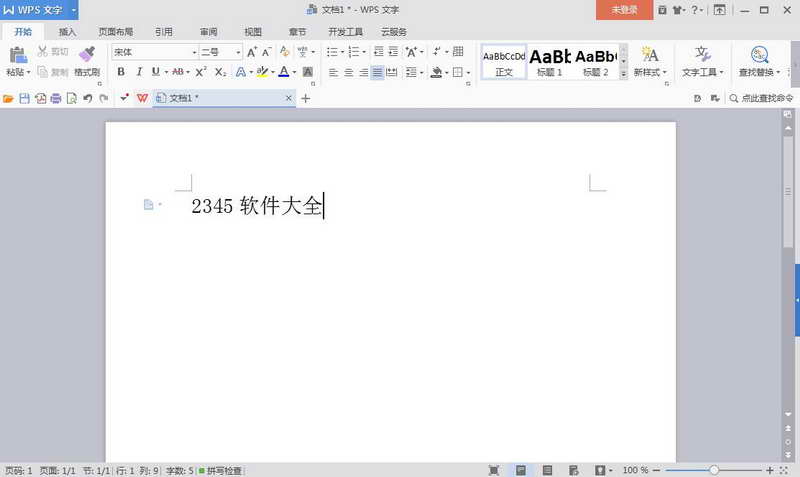Click the Copy (复制) button
800x477 pixels.
point(53,72)
